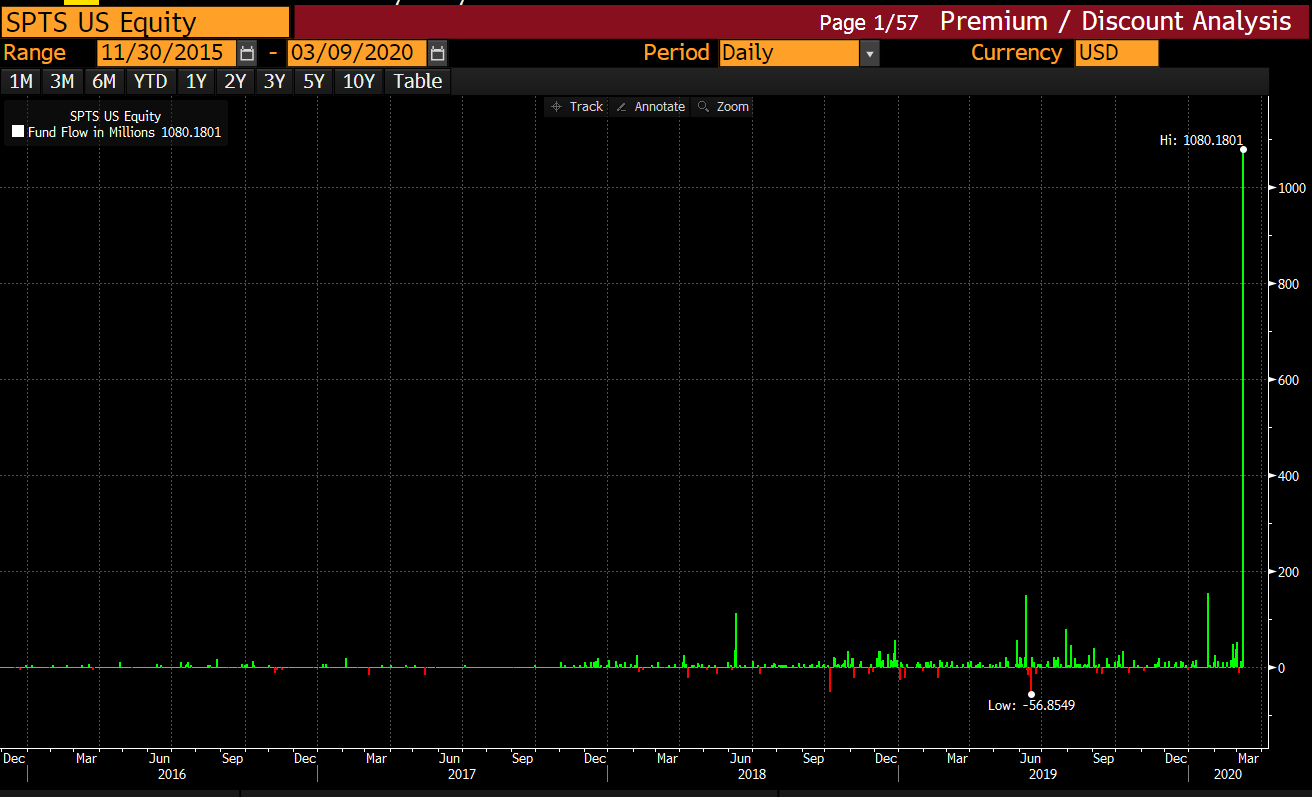Open the start date calendar picker
1312x797 pixels.
pyautogui.click(x=246, y=53)
